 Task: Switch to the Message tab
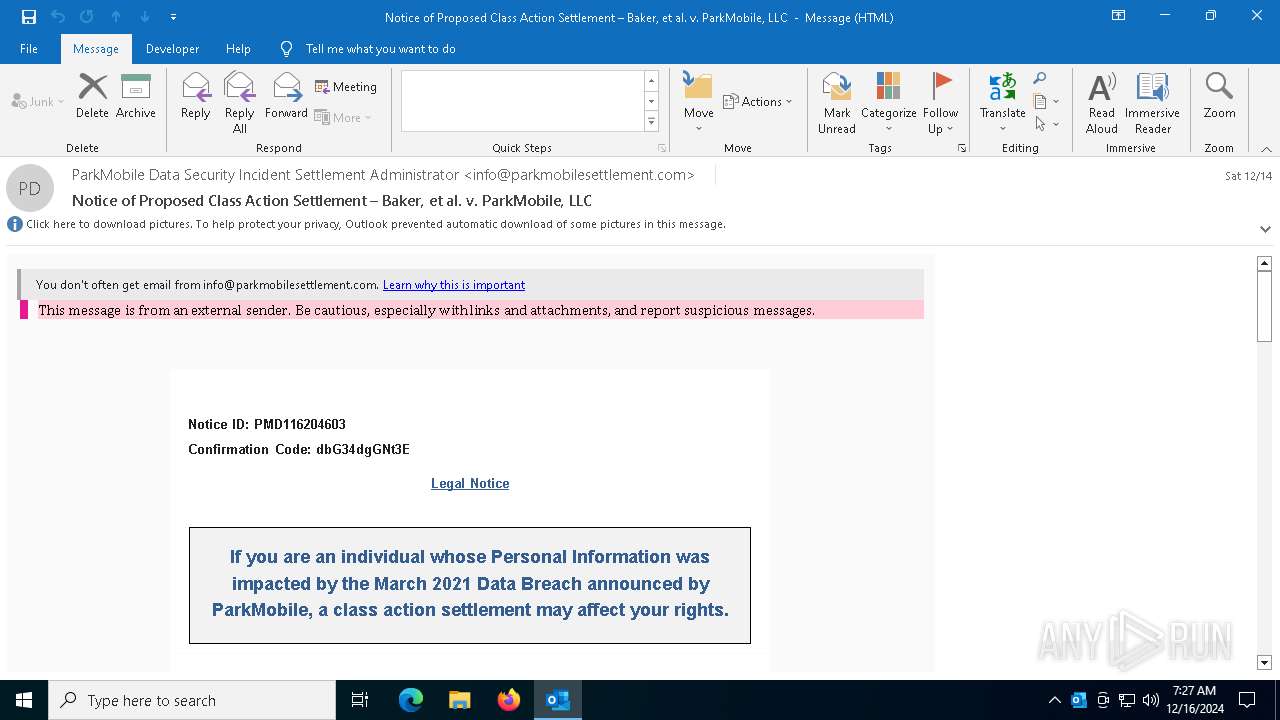(96, 49)
